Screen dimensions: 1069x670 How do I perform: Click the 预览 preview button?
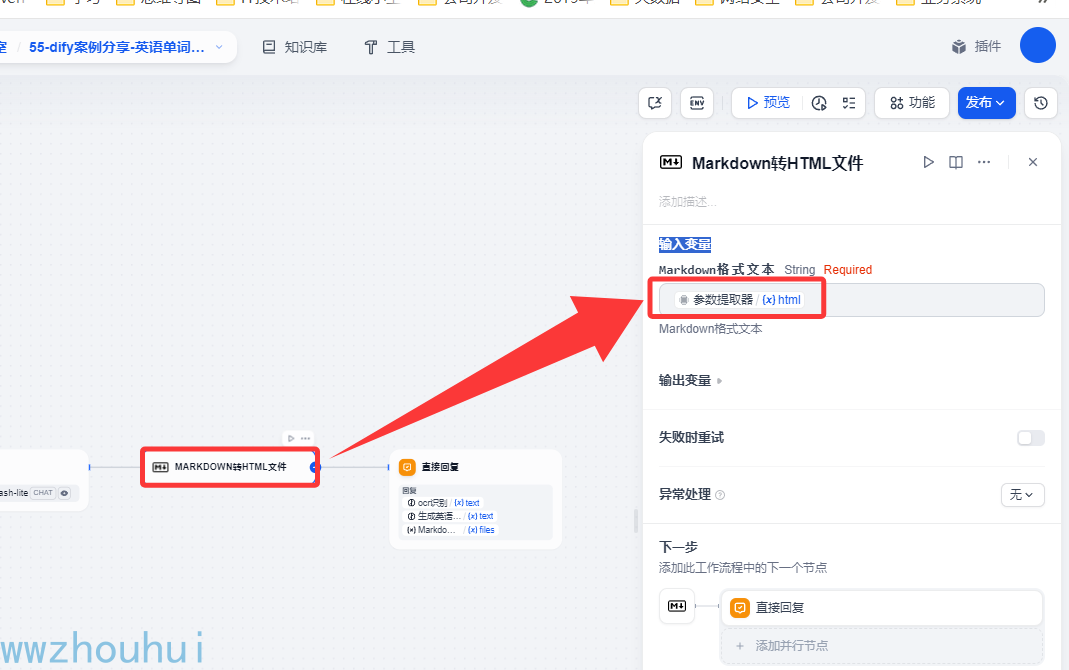[x=768, y=103]
